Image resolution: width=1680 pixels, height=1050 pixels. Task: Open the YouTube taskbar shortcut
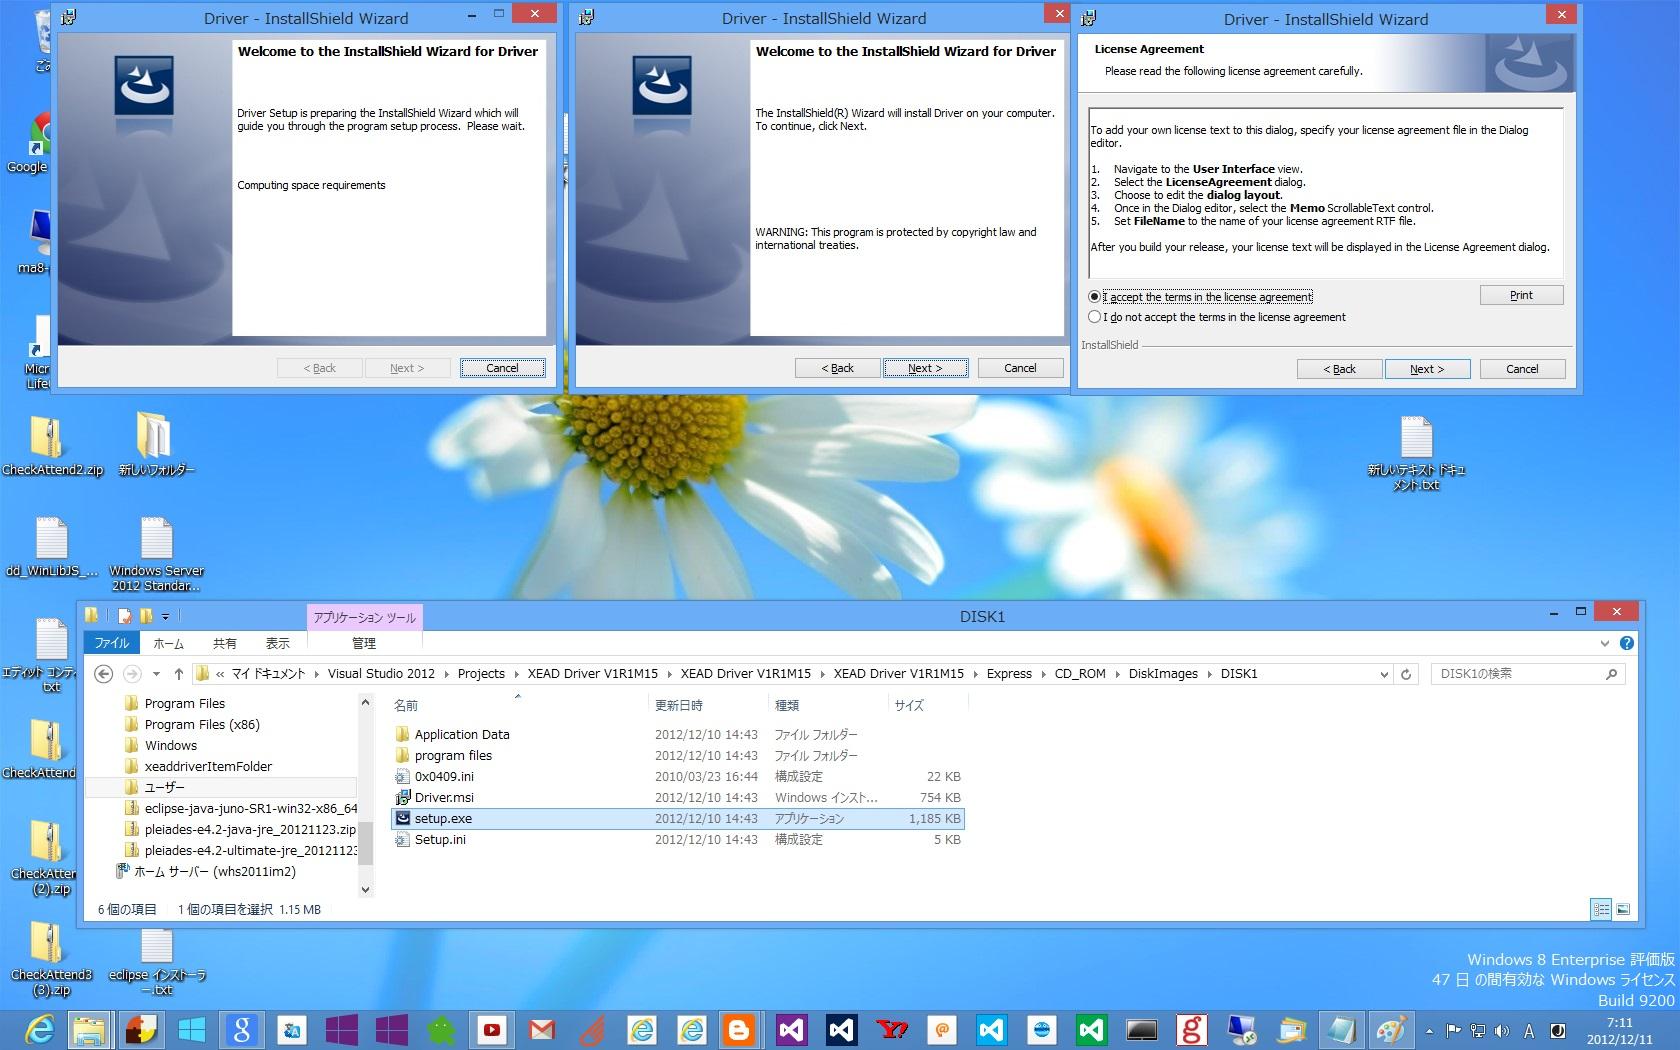492,1029
